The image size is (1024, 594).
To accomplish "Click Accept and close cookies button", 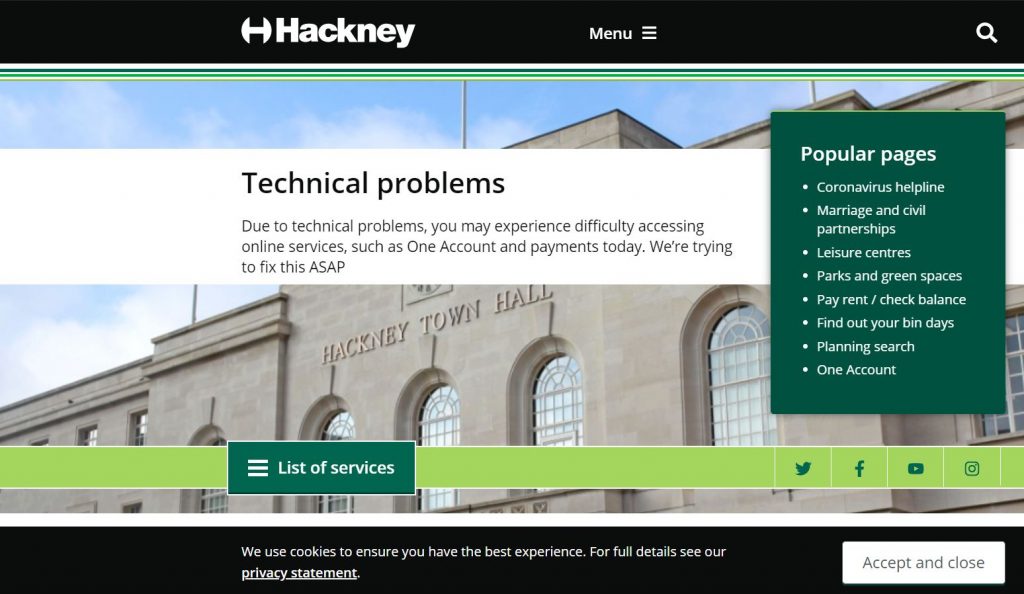I will click(923, 563).
